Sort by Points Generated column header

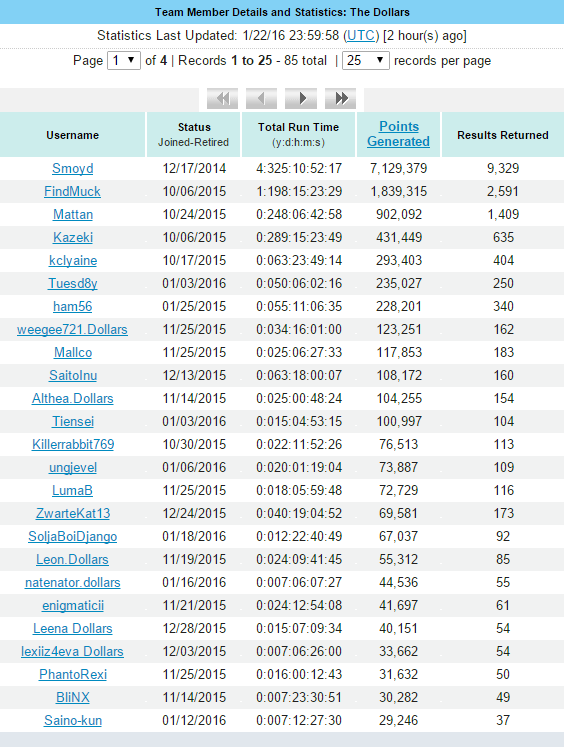pos(399,134)
